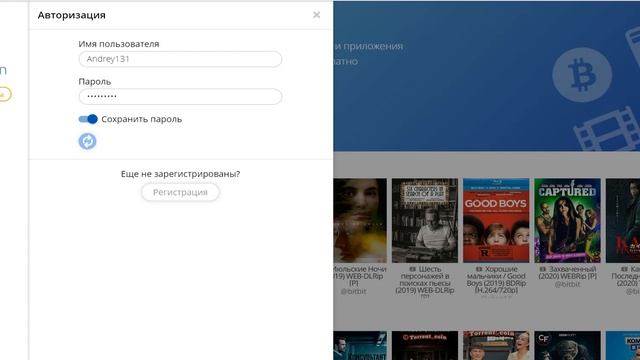
Task: Click @bitbit under Захваченный title
Action: 567,284
